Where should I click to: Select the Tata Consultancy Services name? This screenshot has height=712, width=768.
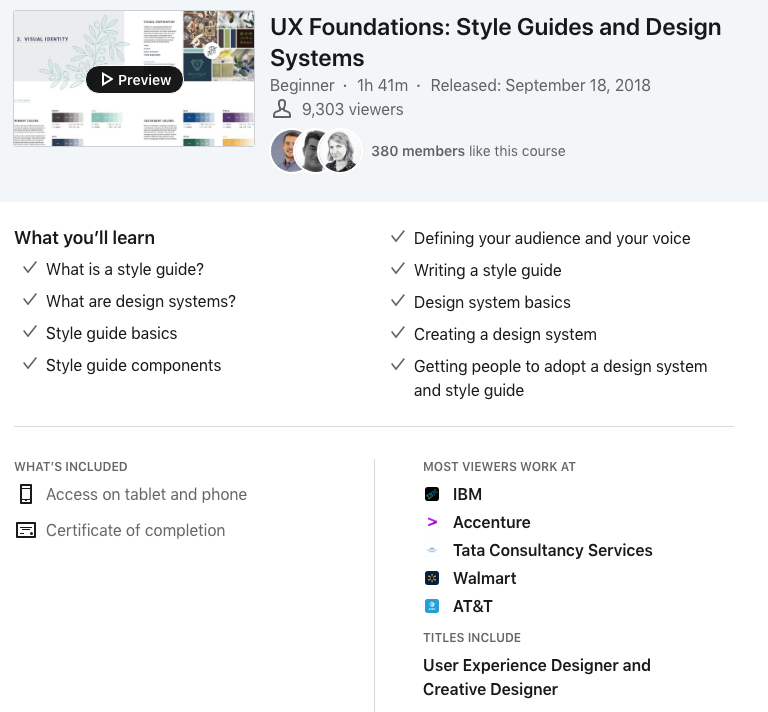point(552,550)
